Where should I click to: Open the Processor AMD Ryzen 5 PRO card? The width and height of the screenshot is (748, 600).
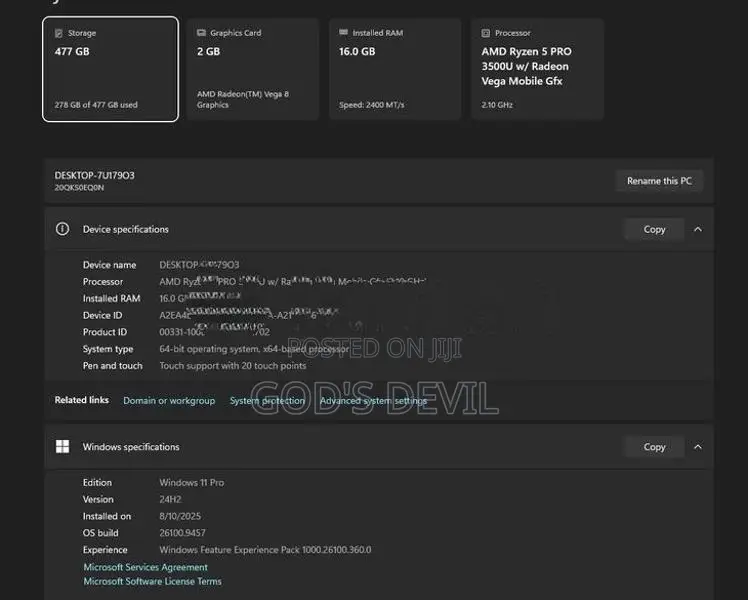point(537,69)
